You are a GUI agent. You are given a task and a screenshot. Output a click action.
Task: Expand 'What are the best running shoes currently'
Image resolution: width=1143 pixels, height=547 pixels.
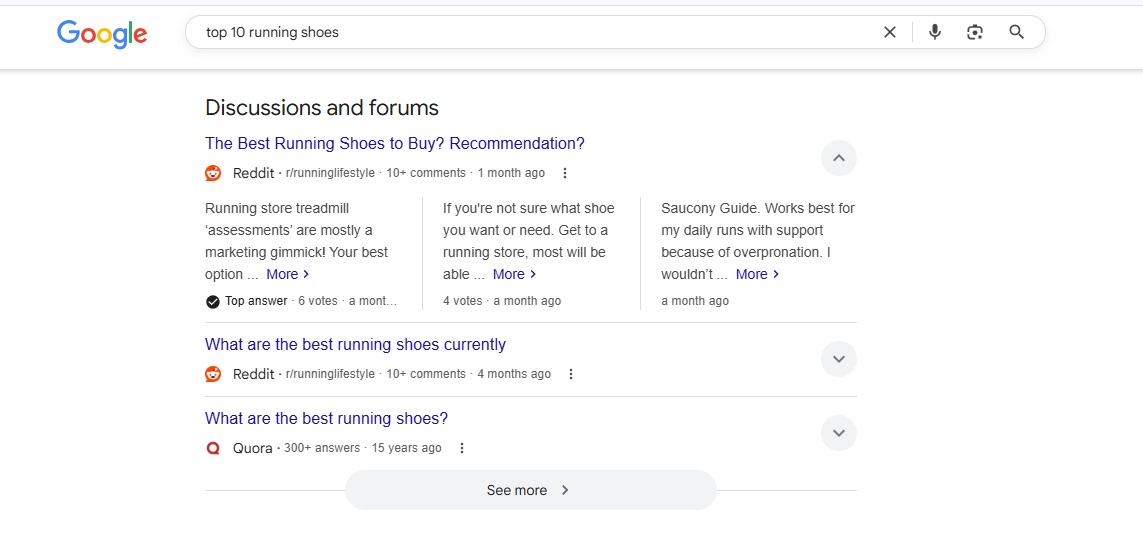coord(838,359)
